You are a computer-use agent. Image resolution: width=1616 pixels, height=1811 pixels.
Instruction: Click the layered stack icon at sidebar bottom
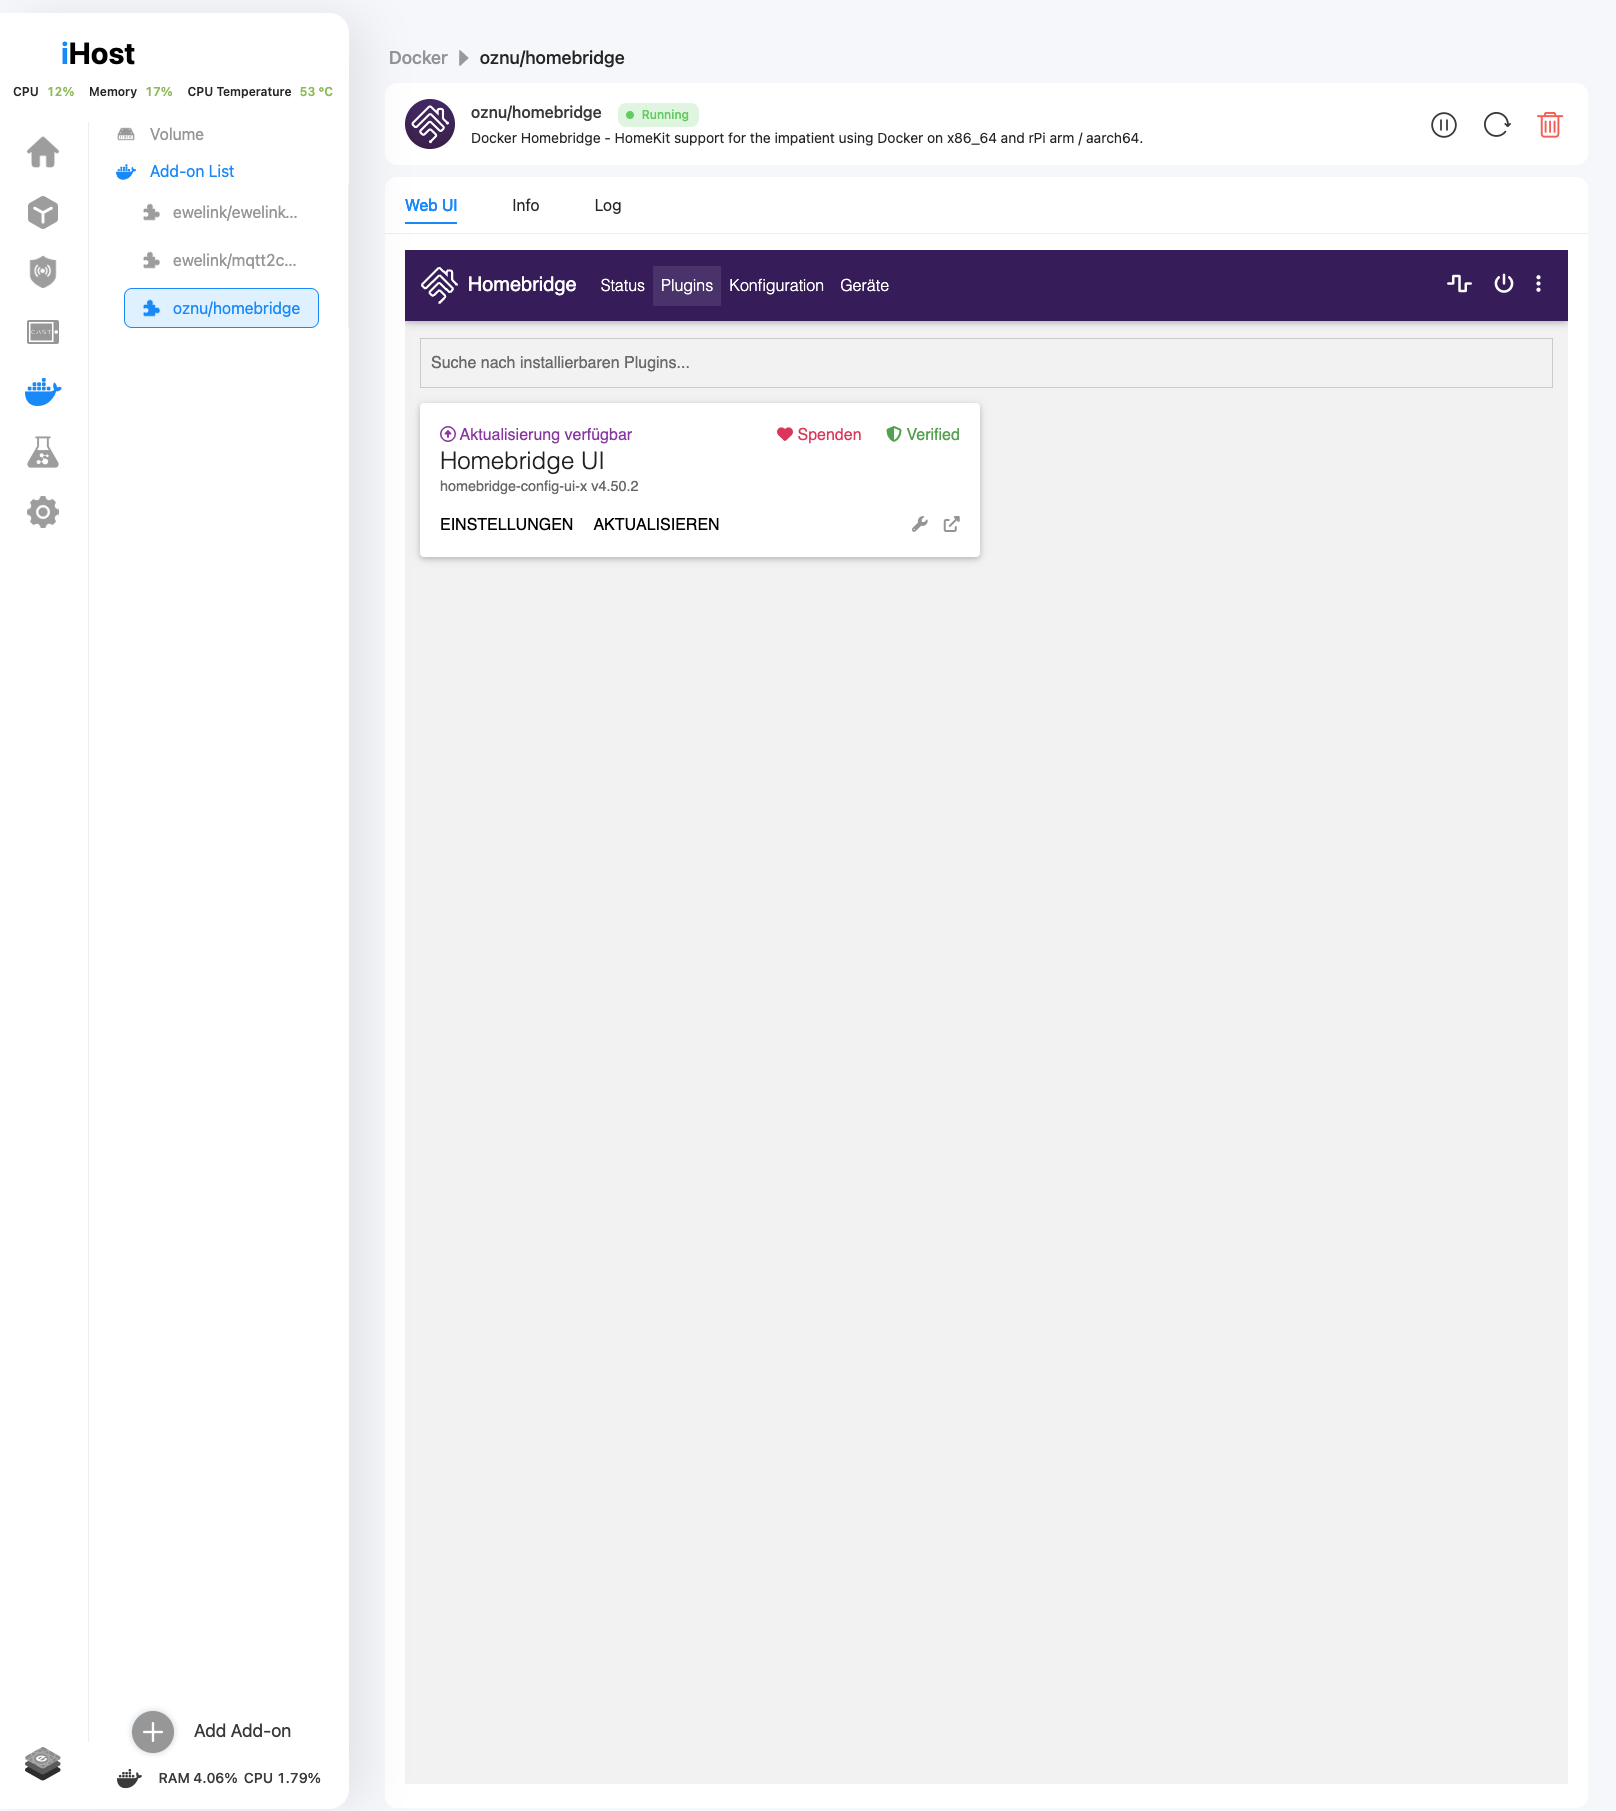click(43, 1763)
